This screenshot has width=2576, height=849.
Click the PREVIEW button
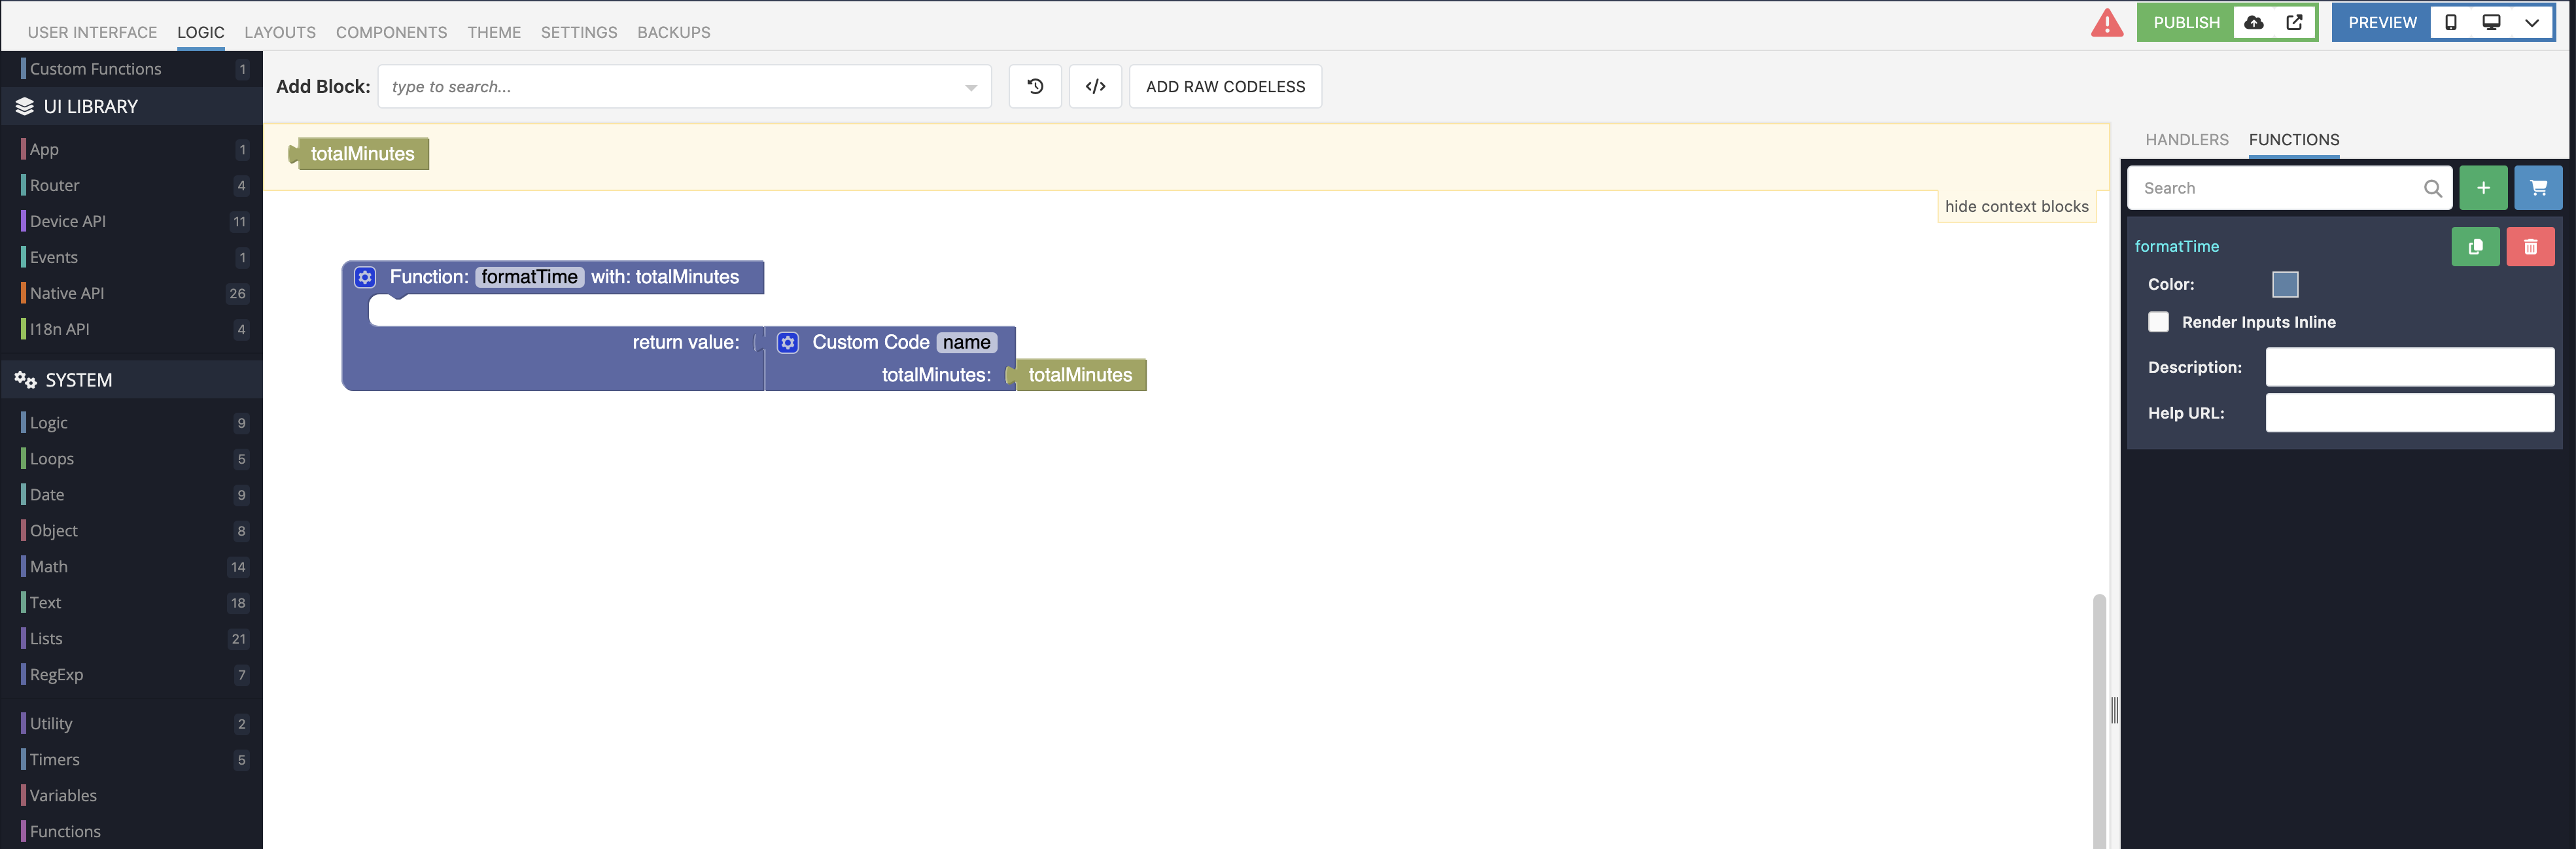[x=2382, y=23]
